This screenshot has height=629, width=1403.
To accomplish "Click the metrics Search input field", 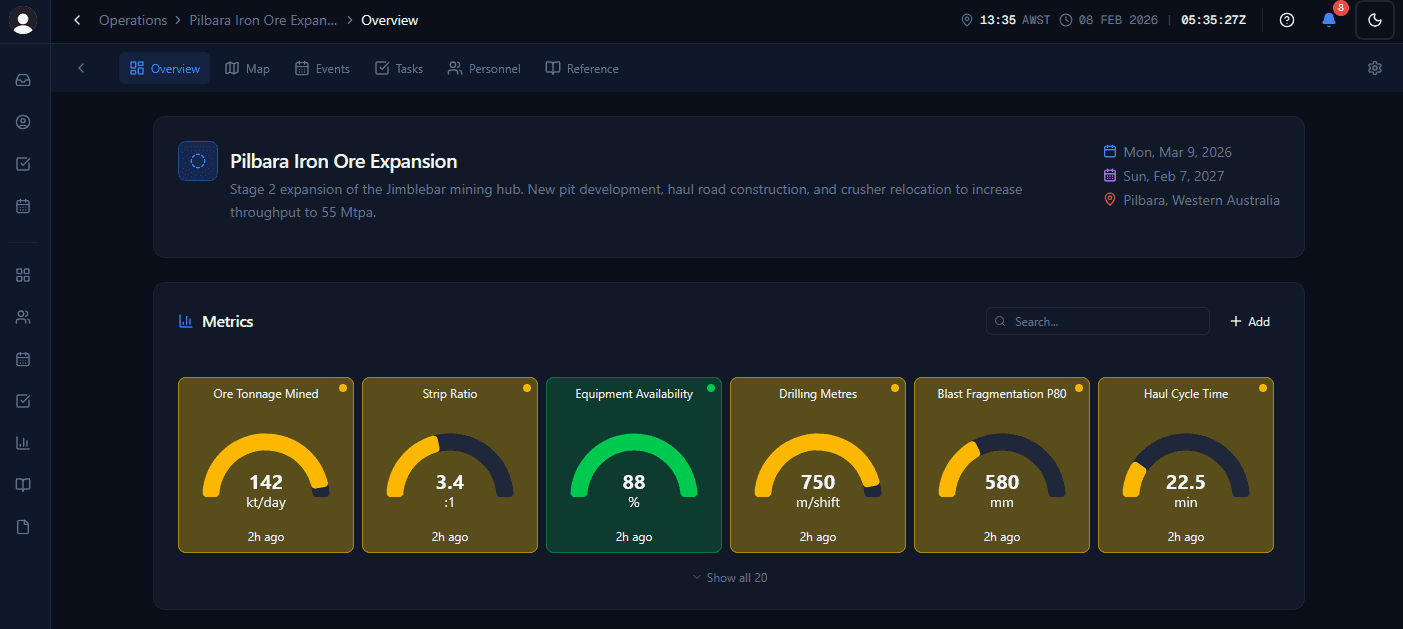I will point(1097,321).
